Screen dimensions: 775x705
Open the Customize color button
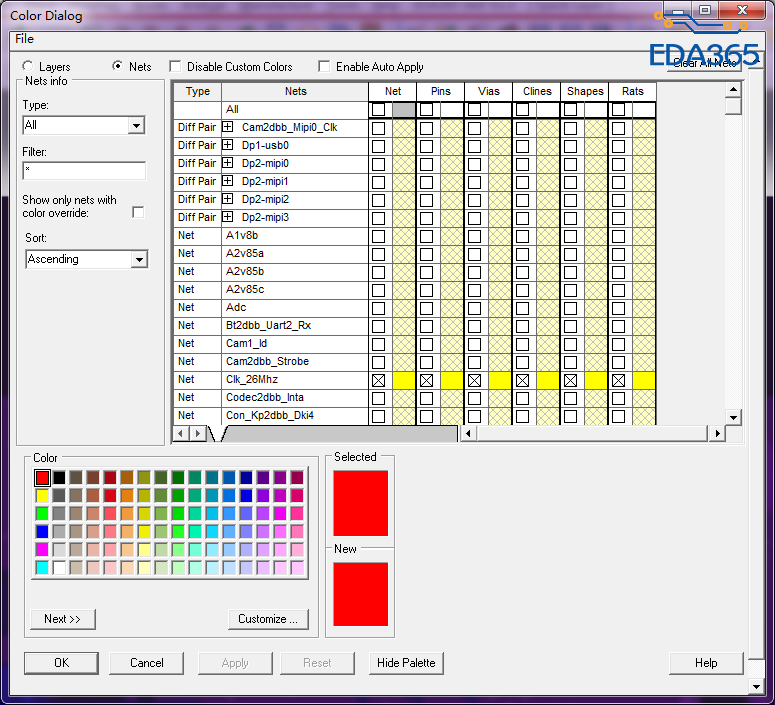268,619
